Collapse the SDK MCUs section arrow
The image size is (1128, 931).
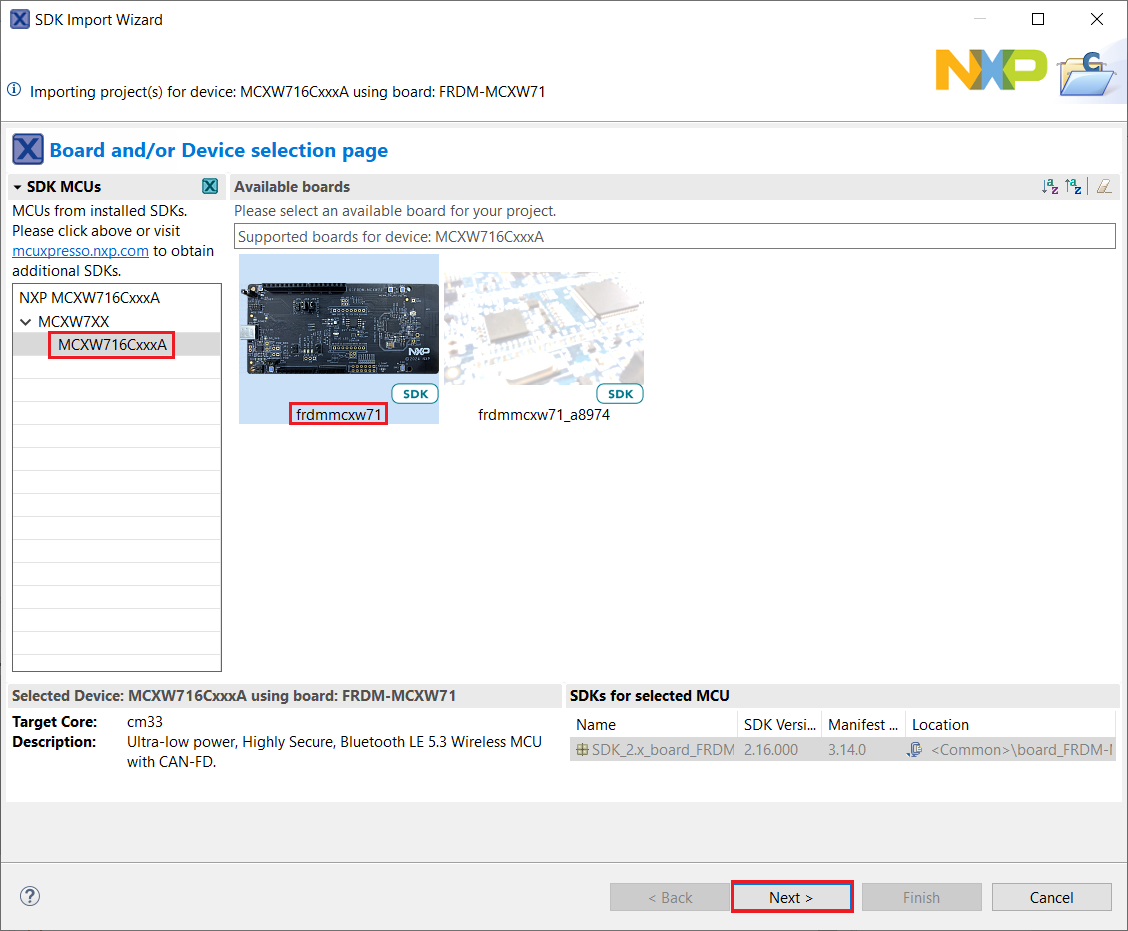click(x=18, y=187)
